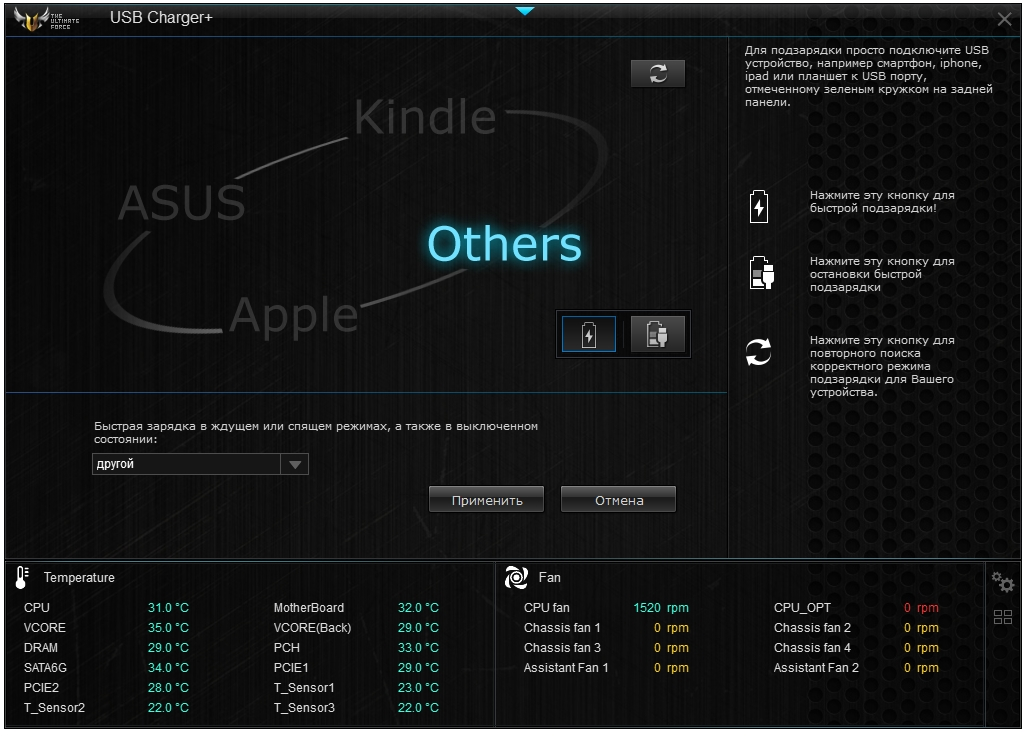
Task: Click the VCORE(Back) temperature label
Action: coord(312,627)
